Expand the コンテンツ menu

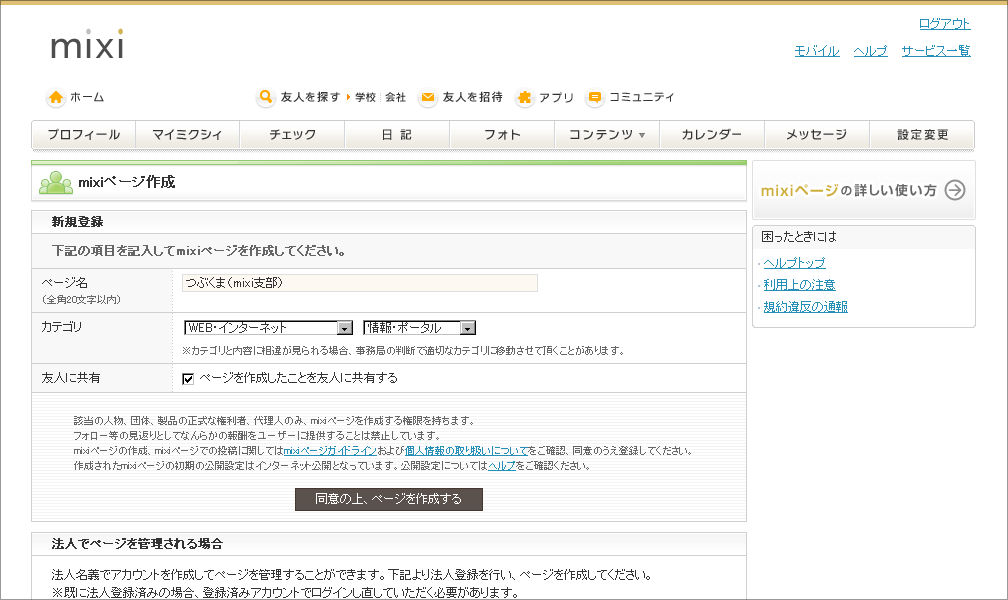coord(607,135)
